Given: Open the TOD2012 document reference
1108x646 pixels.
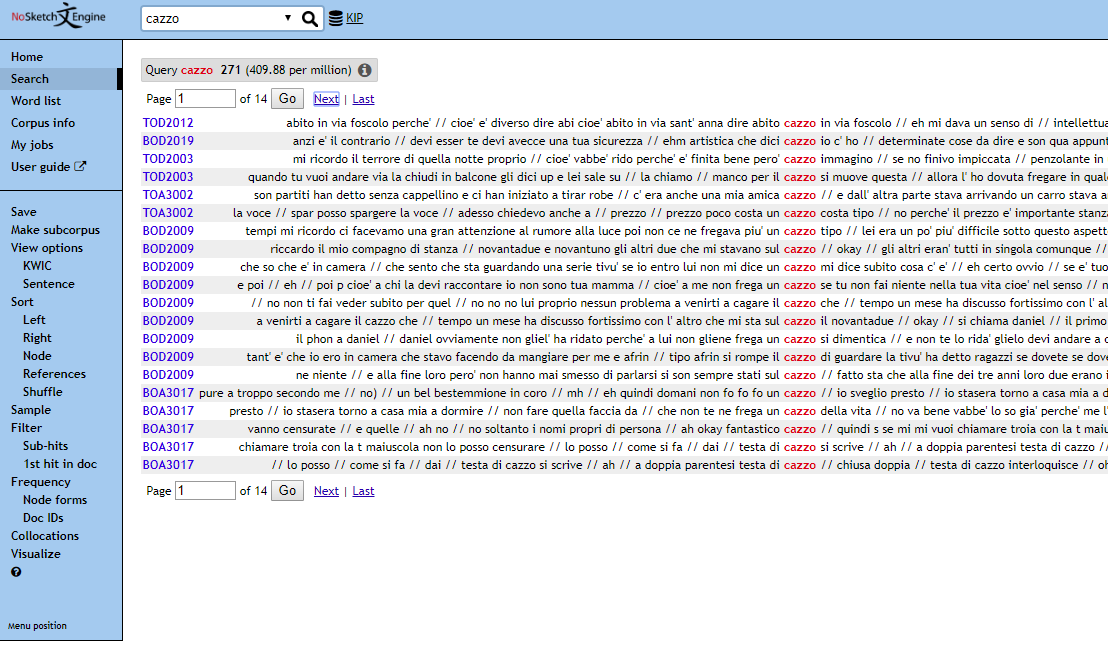Looking at the screenshot, I should pyautogui.click(x=168, y=123).
